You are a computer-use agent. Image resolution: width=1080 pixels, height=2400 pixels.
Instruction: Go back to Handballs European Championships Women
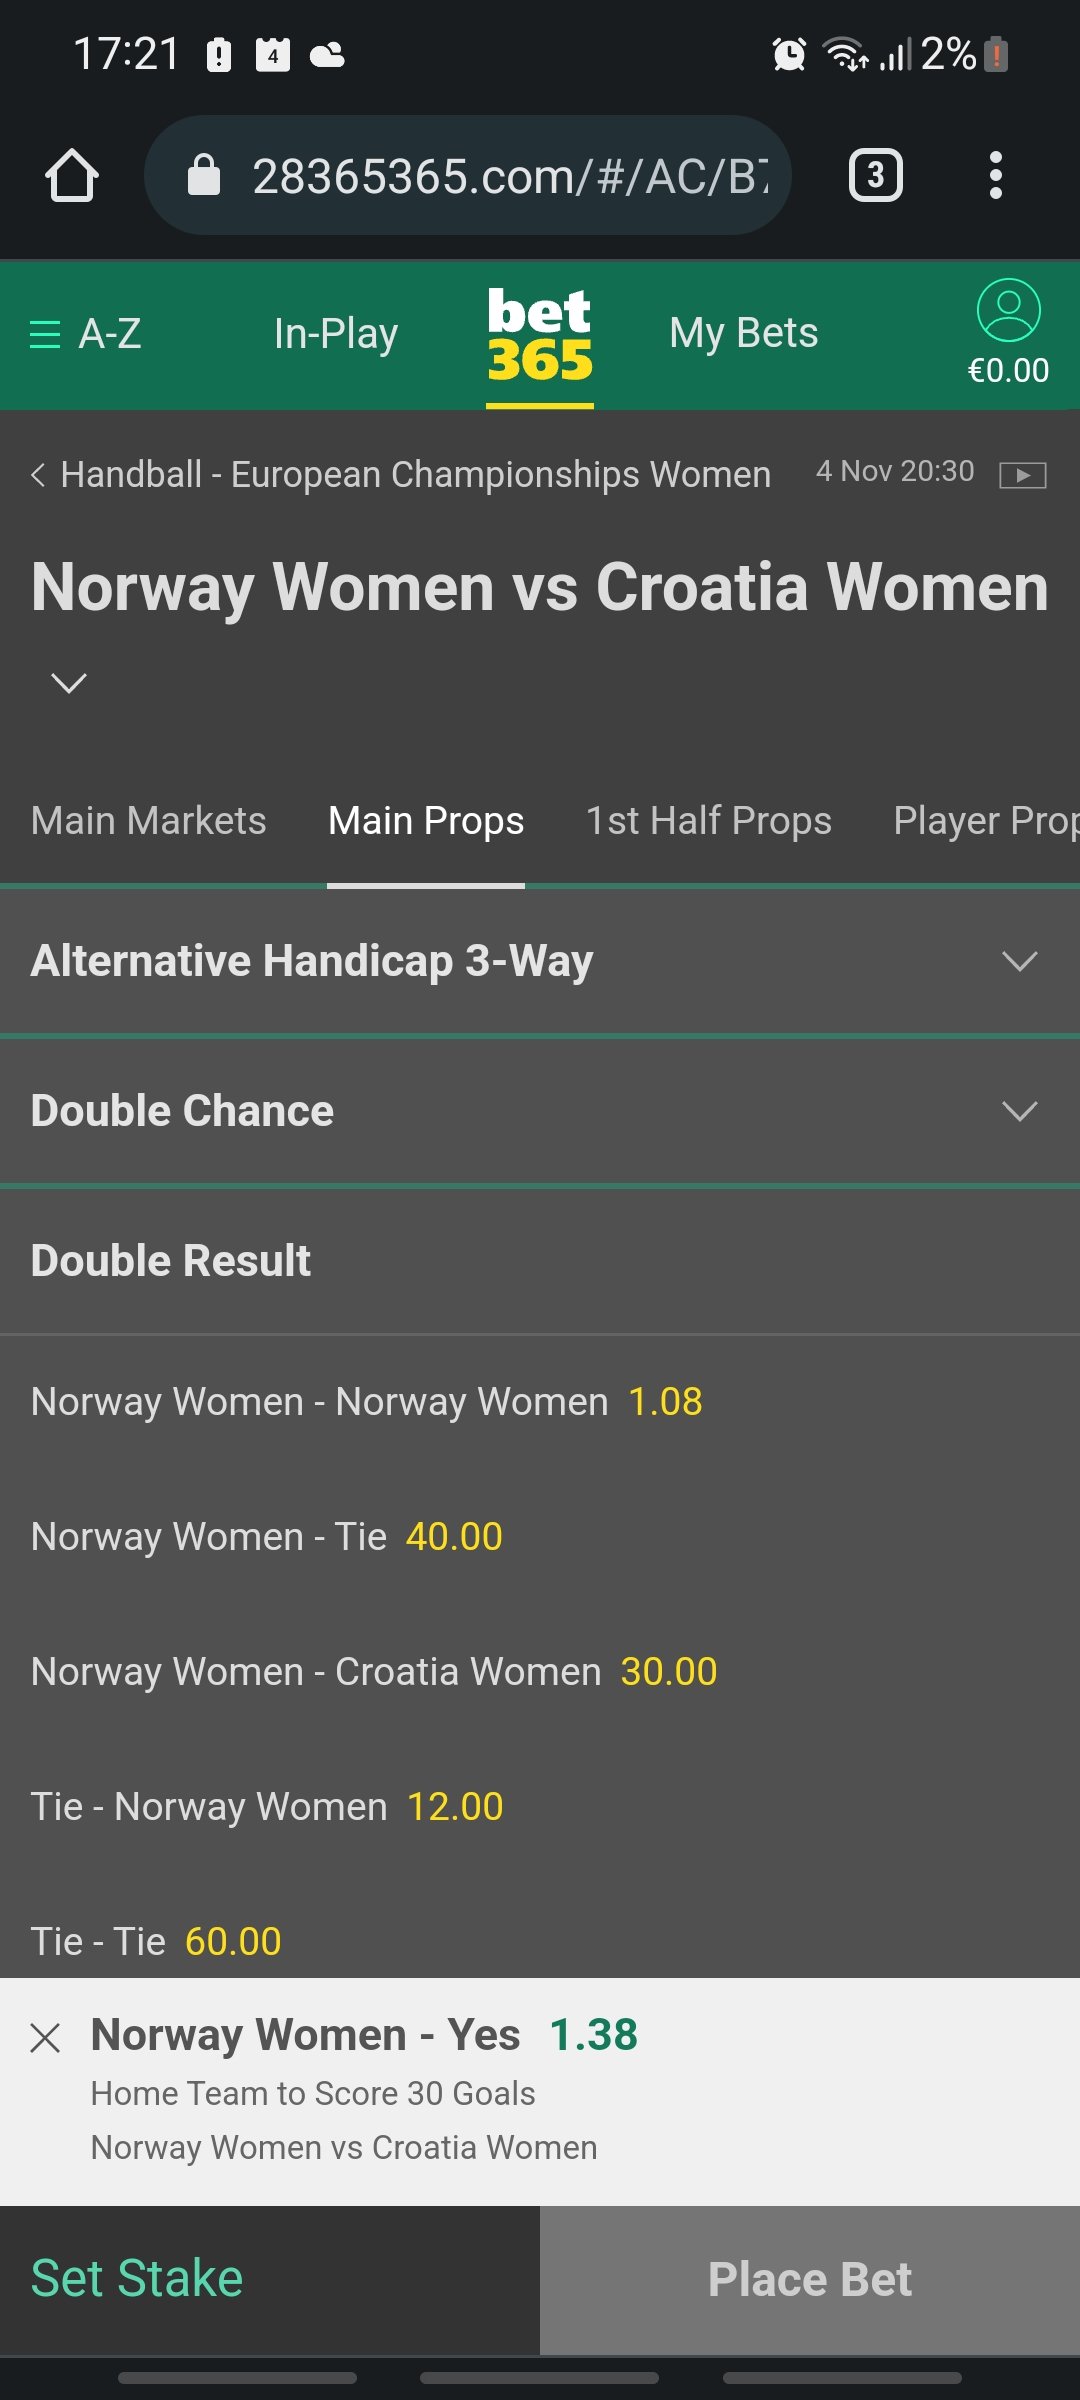402,474
